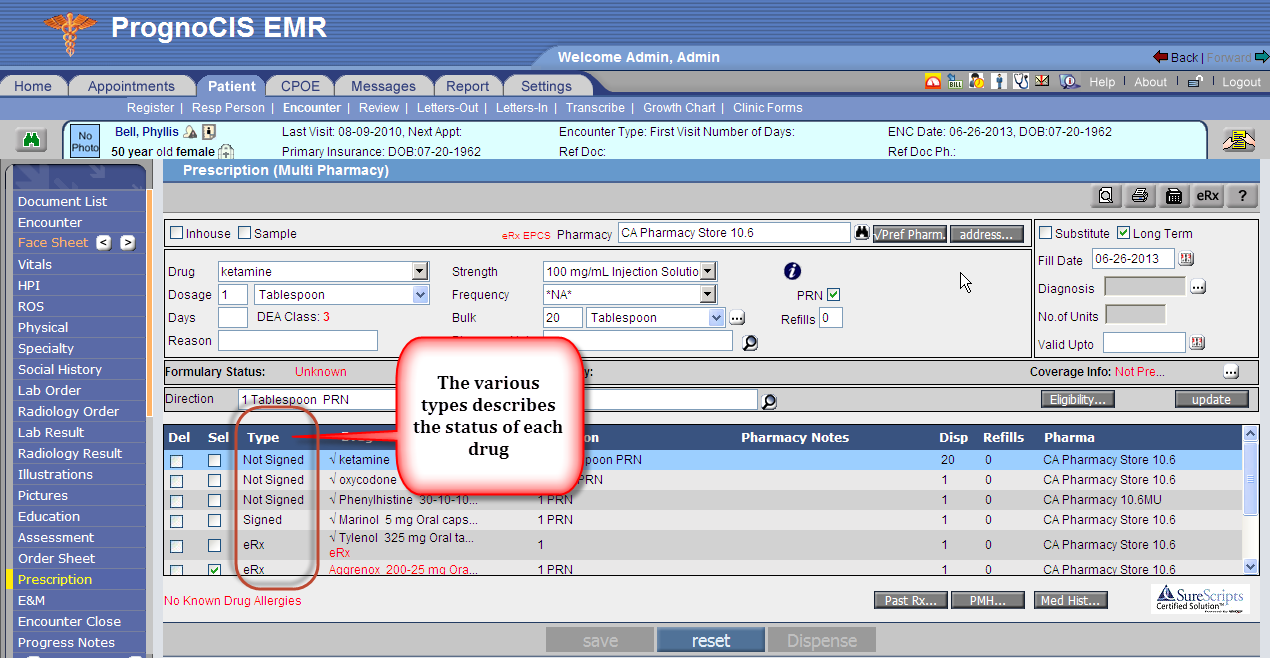The image size is (1270, 658).
Task: Switch to the Home tab
Action: (33, 86)
